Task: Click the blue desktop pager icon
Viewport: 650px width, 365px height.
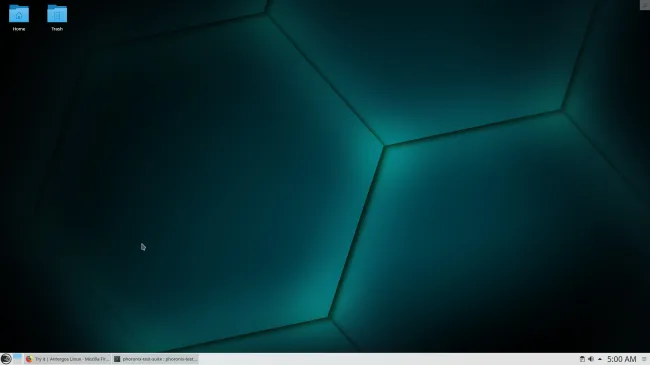Action: tap(17, 359)
